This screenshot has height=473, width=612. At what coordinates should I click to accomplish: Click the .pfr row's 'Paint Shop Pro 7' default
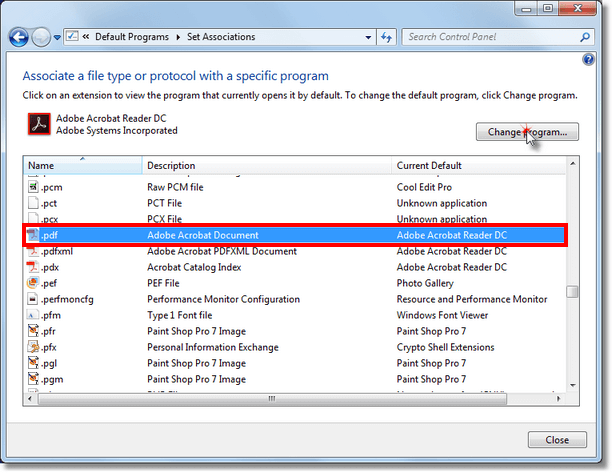click(431, 331)
